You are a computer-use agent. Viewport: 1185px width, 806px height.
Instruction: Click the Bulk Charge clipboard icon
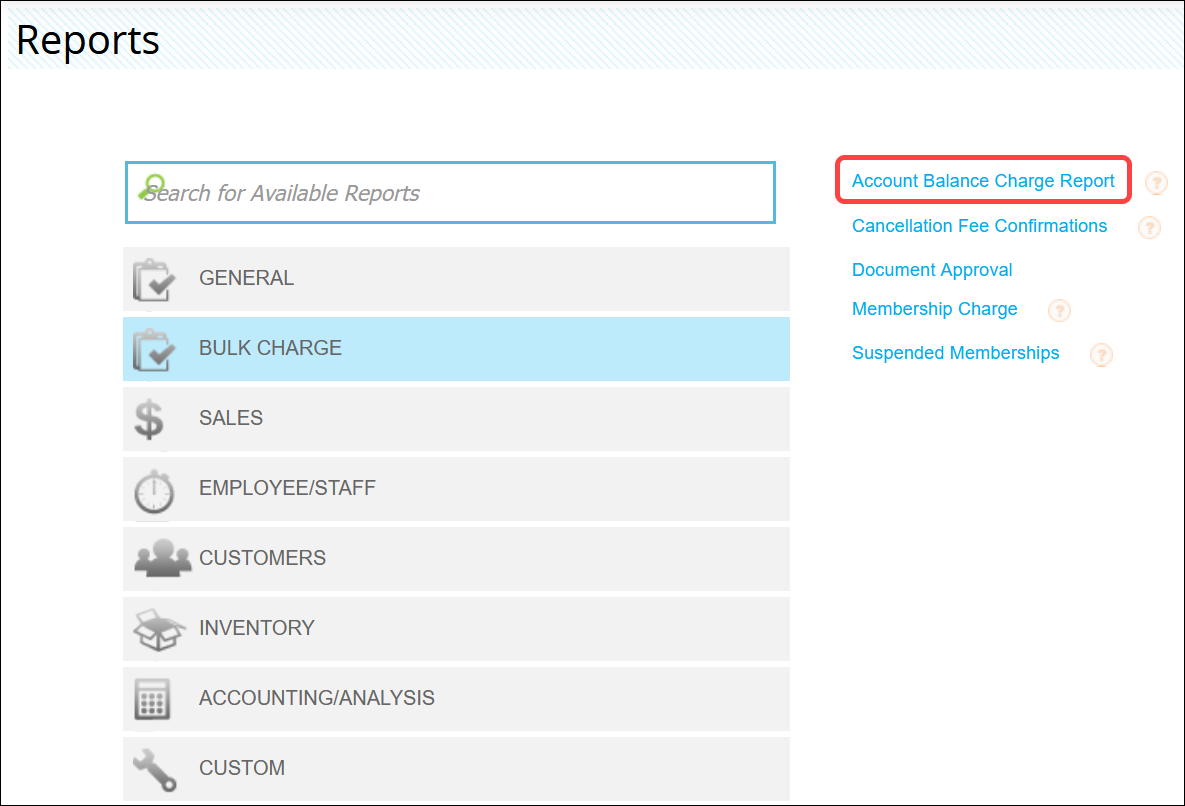tap(154, 350)
